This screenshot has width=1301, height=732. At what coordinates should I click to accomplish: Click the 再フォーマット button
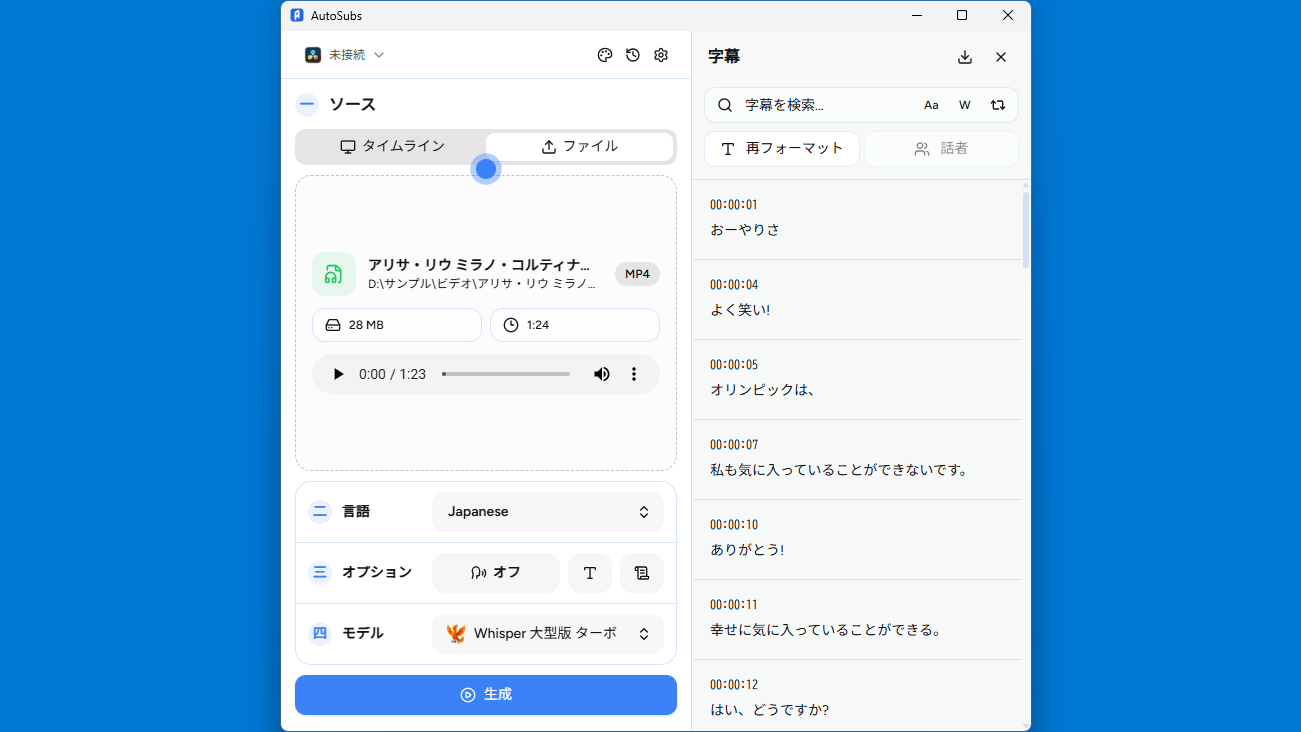[x=782, y=148]
